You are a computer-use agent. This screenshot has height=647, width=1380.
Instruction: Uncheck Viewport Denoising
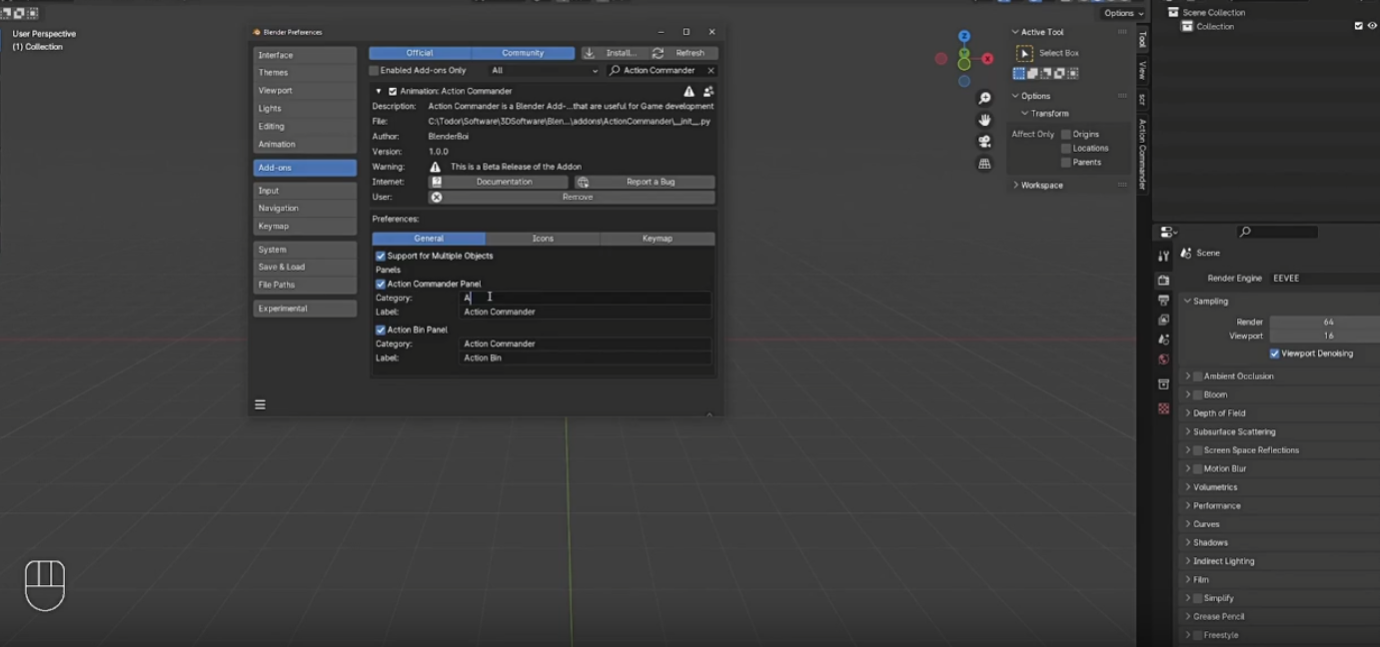click(x=1275, y=353)
